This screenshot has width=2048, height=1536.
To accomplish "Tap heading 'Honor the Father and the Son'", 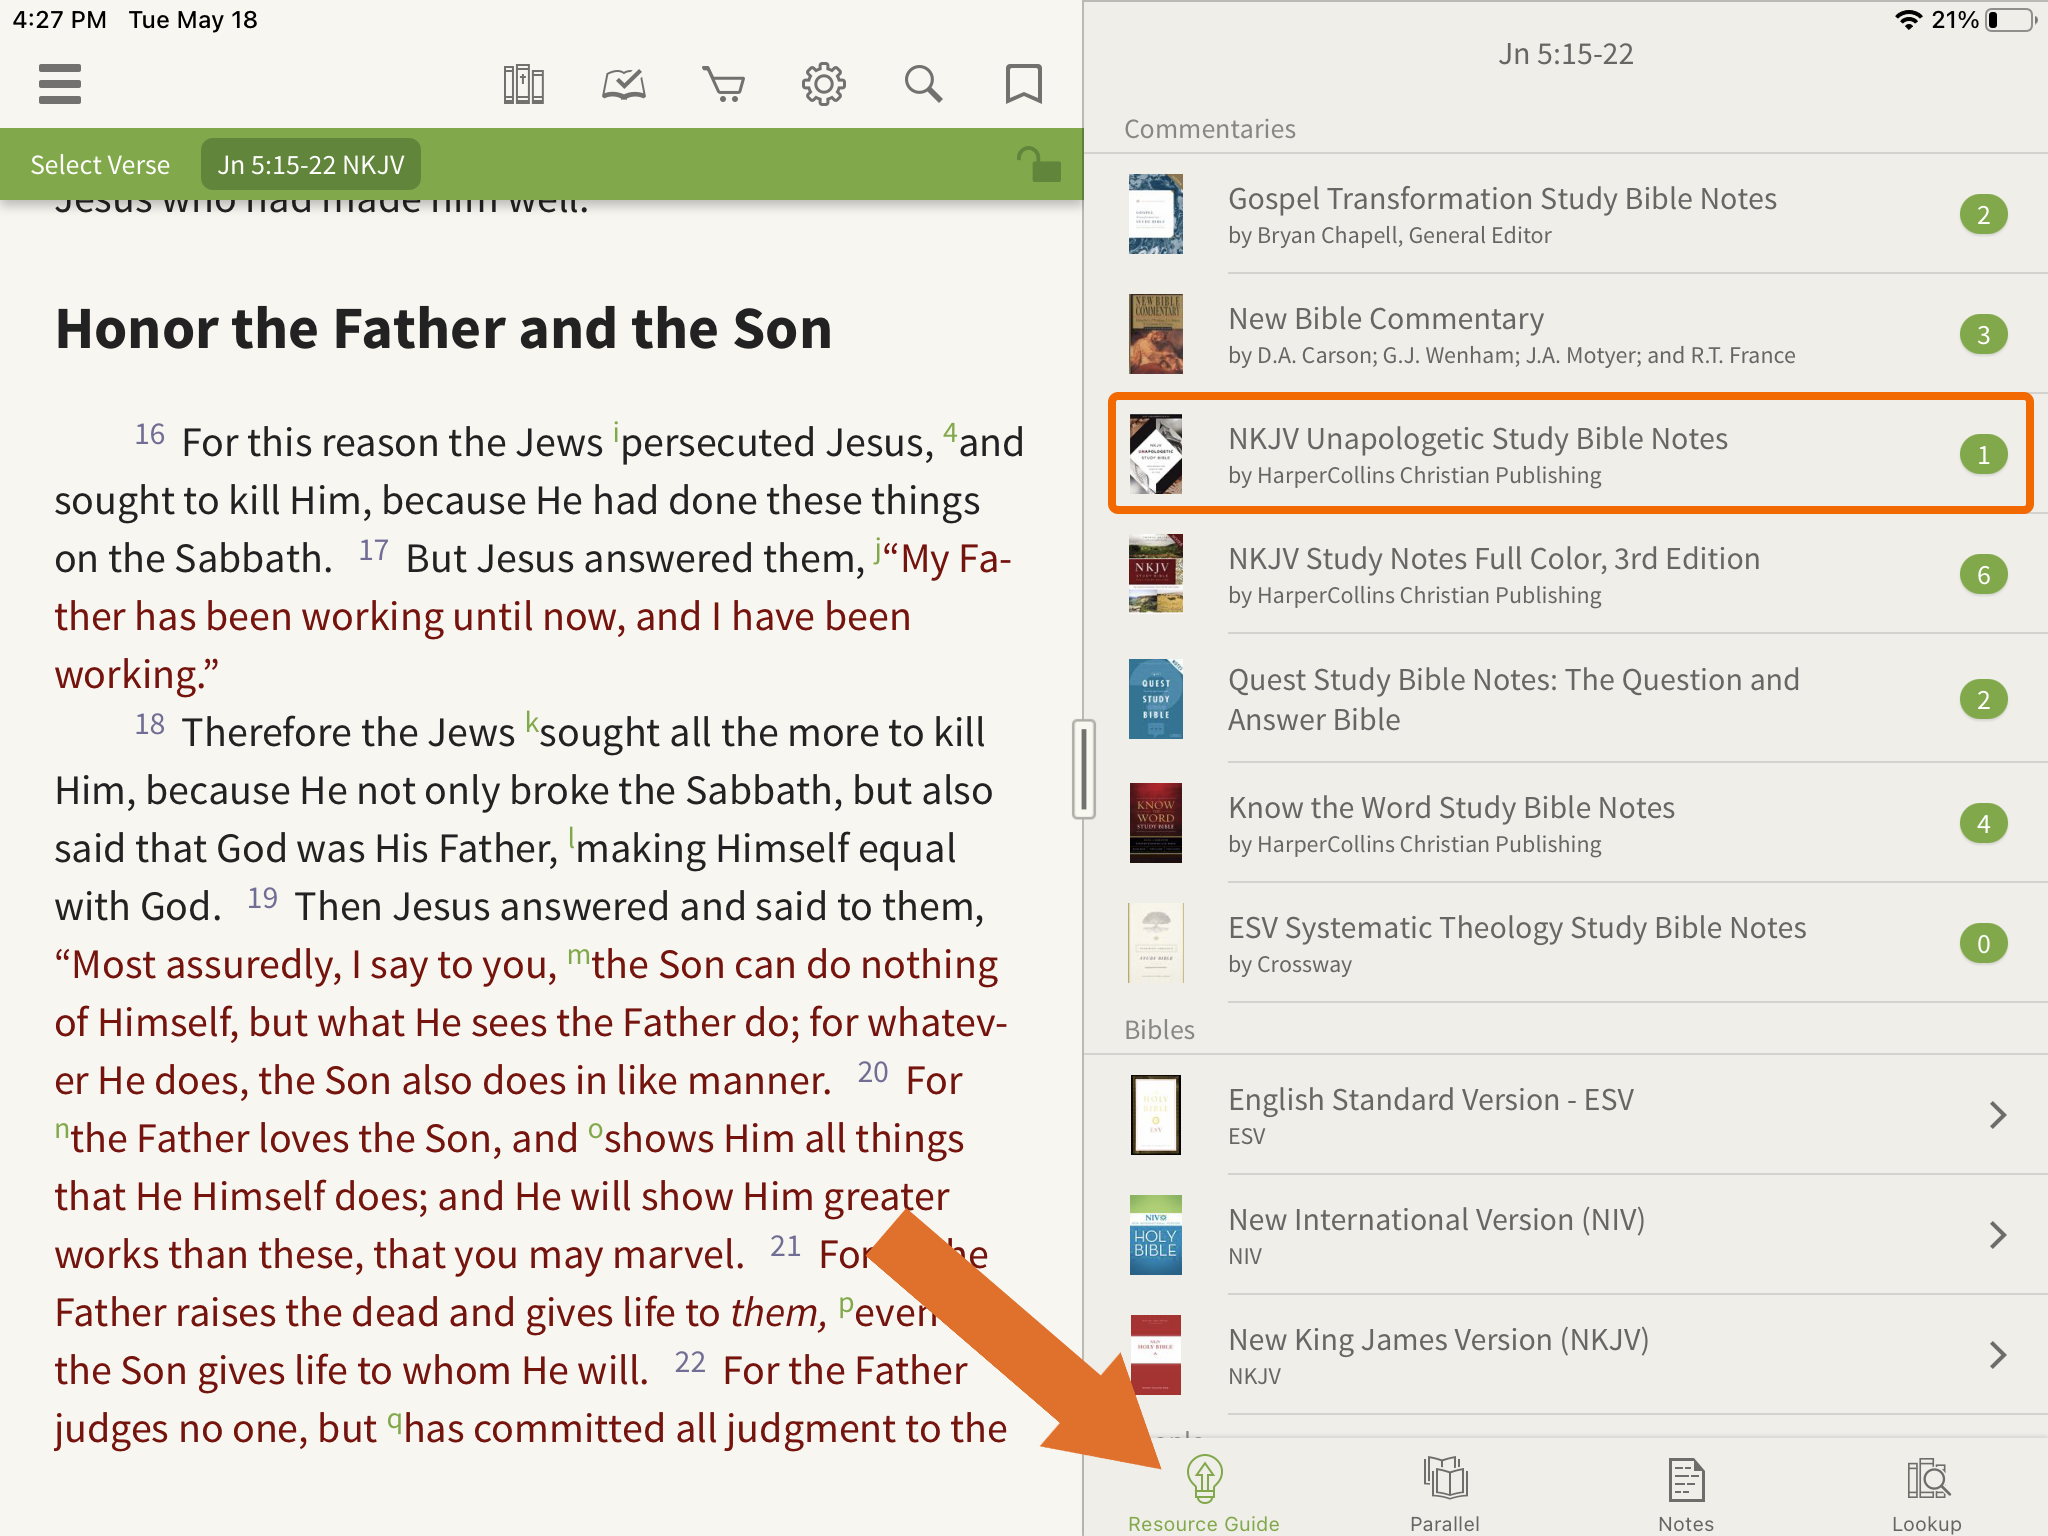I will (443, 328).
